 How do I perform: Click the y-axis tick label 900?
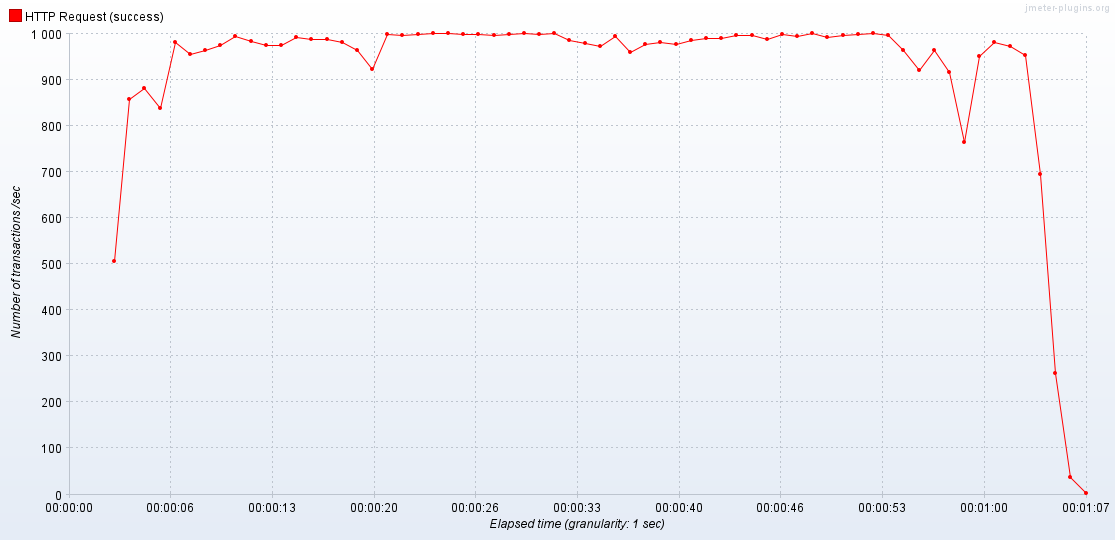53,80
